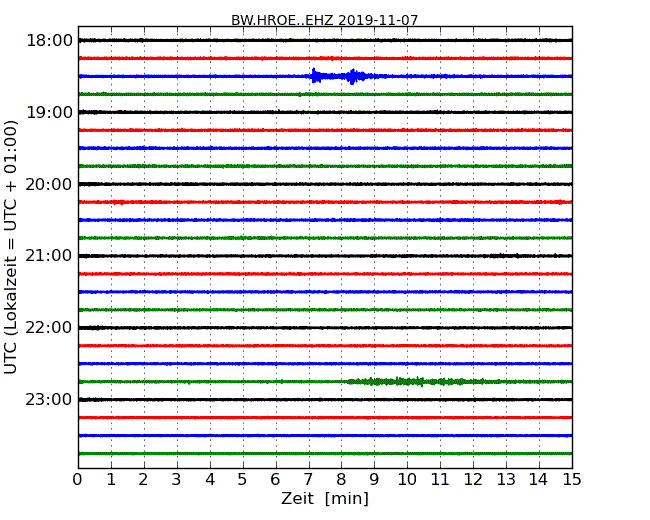Click the 21:00 time label

point(49,256)
